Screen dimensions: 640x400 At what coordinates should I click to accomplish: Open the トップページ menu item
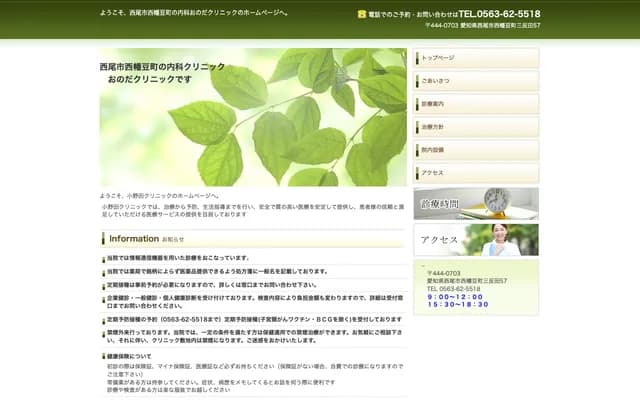(x=476, y=58)
